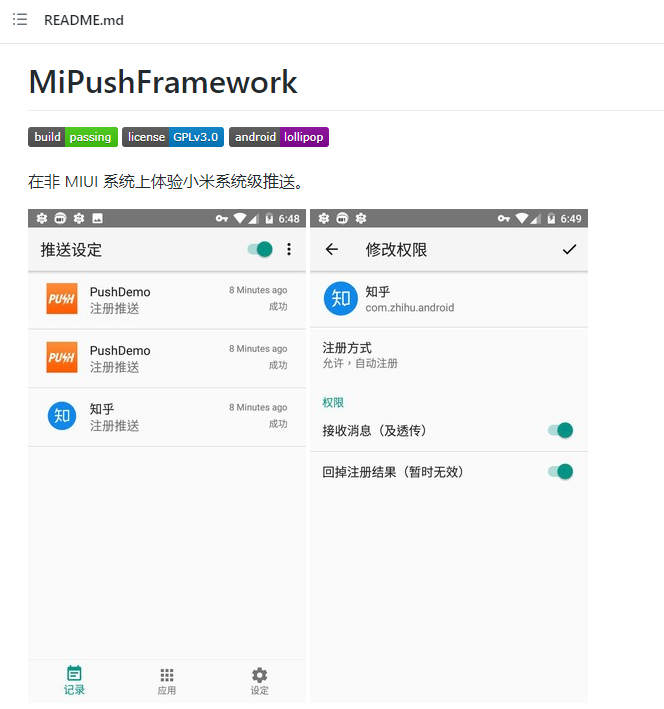Open the 设定 tab
The image size is (664, 709).
coord(260,681)
